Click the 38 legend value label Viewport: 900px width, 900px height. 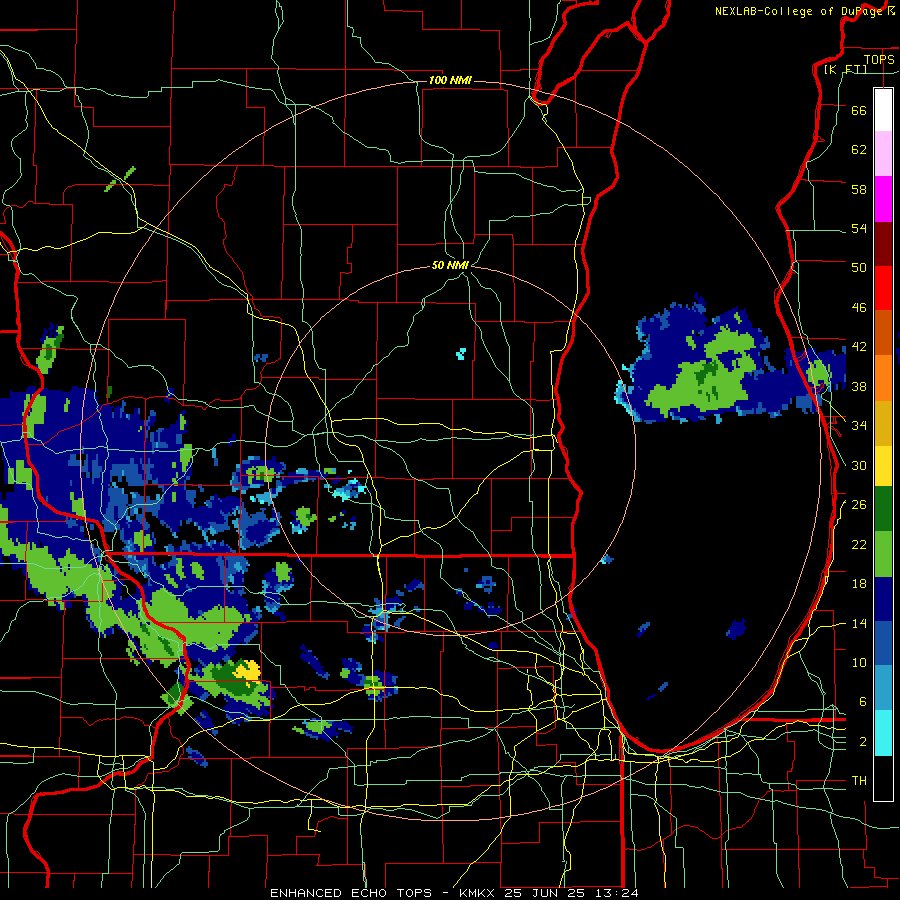(x=859, y=386)
